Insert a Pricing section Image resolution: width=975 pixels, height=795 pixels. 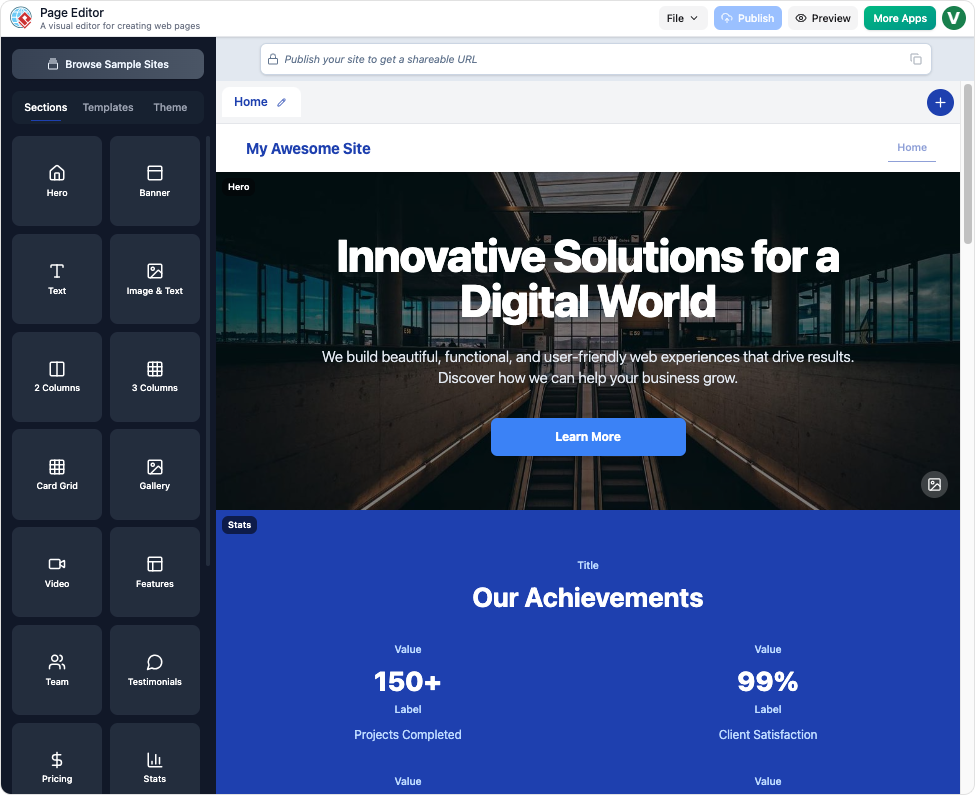[x=57, y=767]
